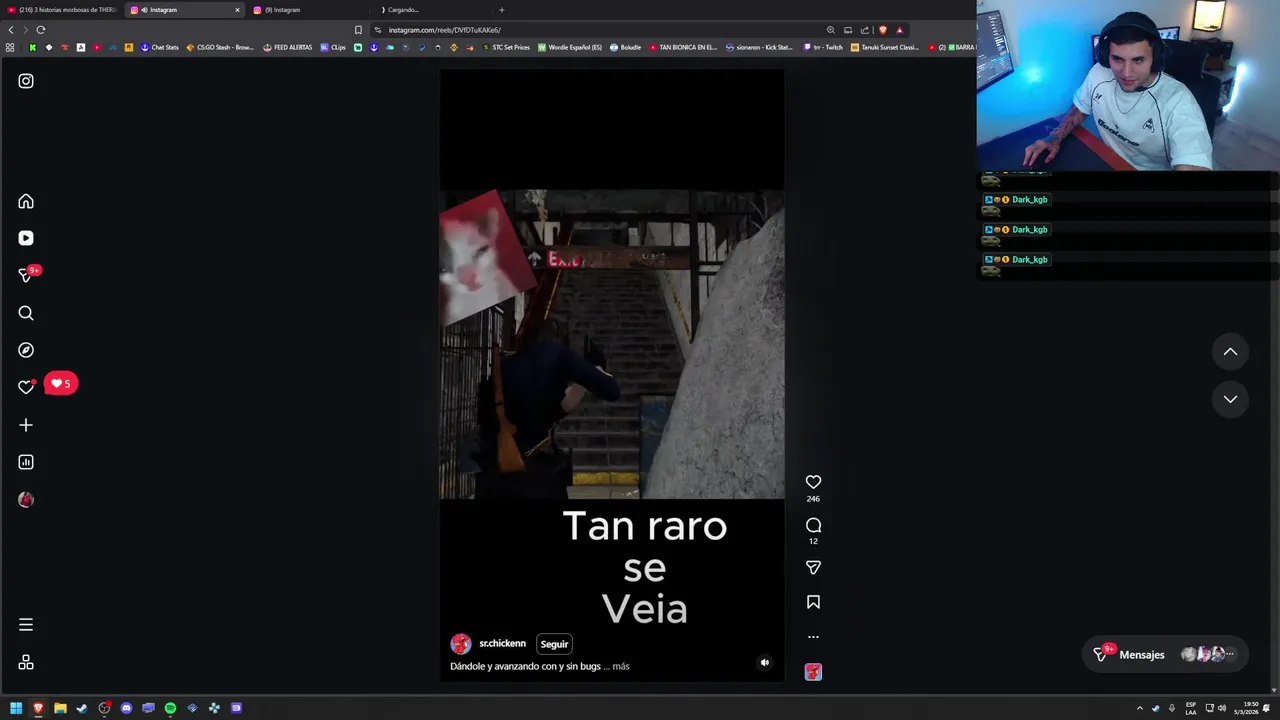Open the Notifications heart in the sidebar
This screenshot has height=720, width=1280.
pos(26,387)
